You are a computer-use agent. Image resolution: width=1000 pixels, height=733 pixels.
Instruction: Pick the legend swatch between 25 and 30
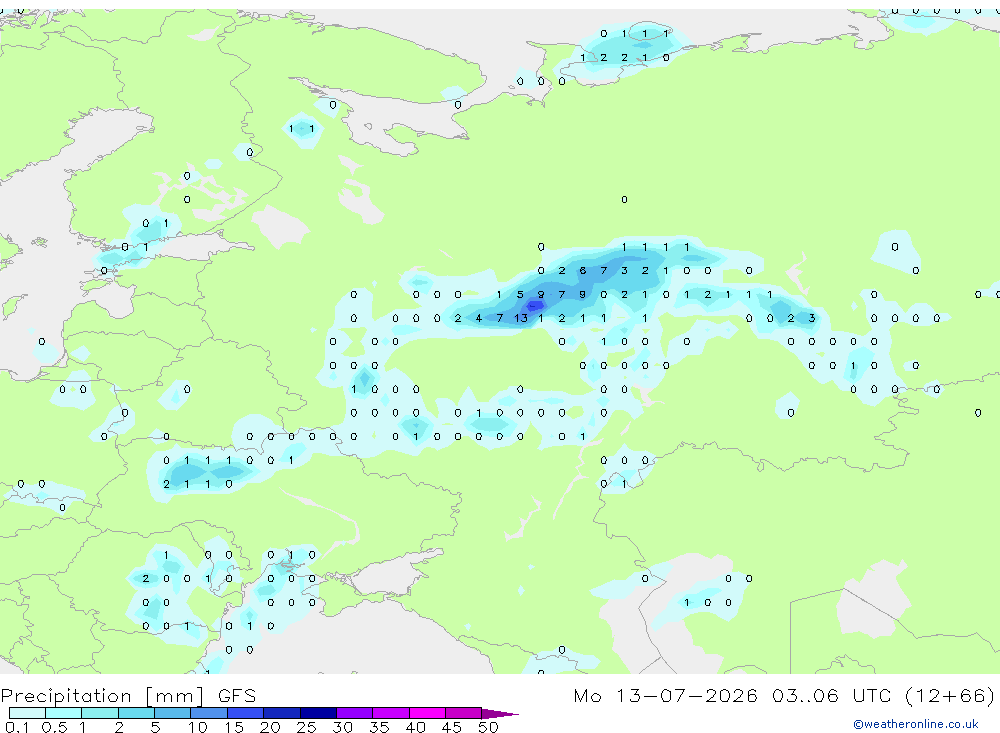coord(318,713)
